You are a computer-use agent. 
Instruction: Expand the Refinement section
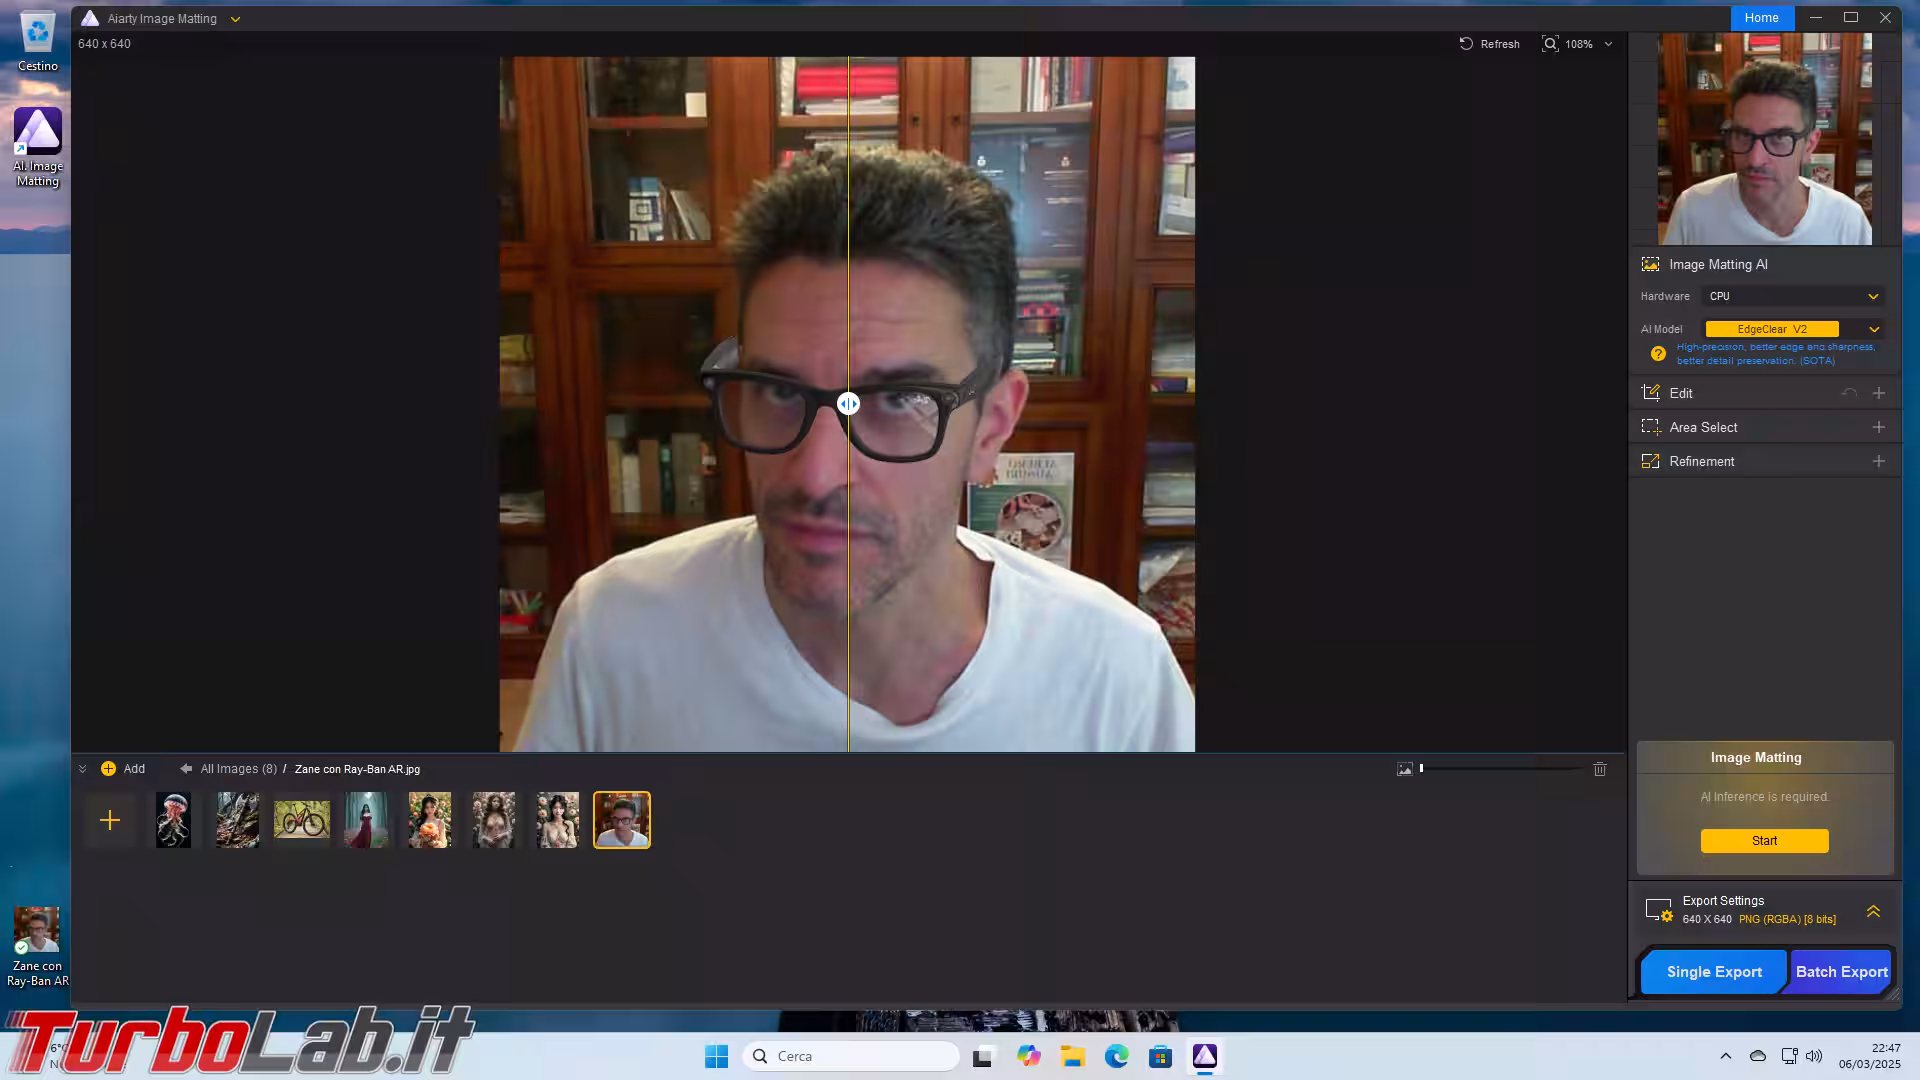(1878, 461)
